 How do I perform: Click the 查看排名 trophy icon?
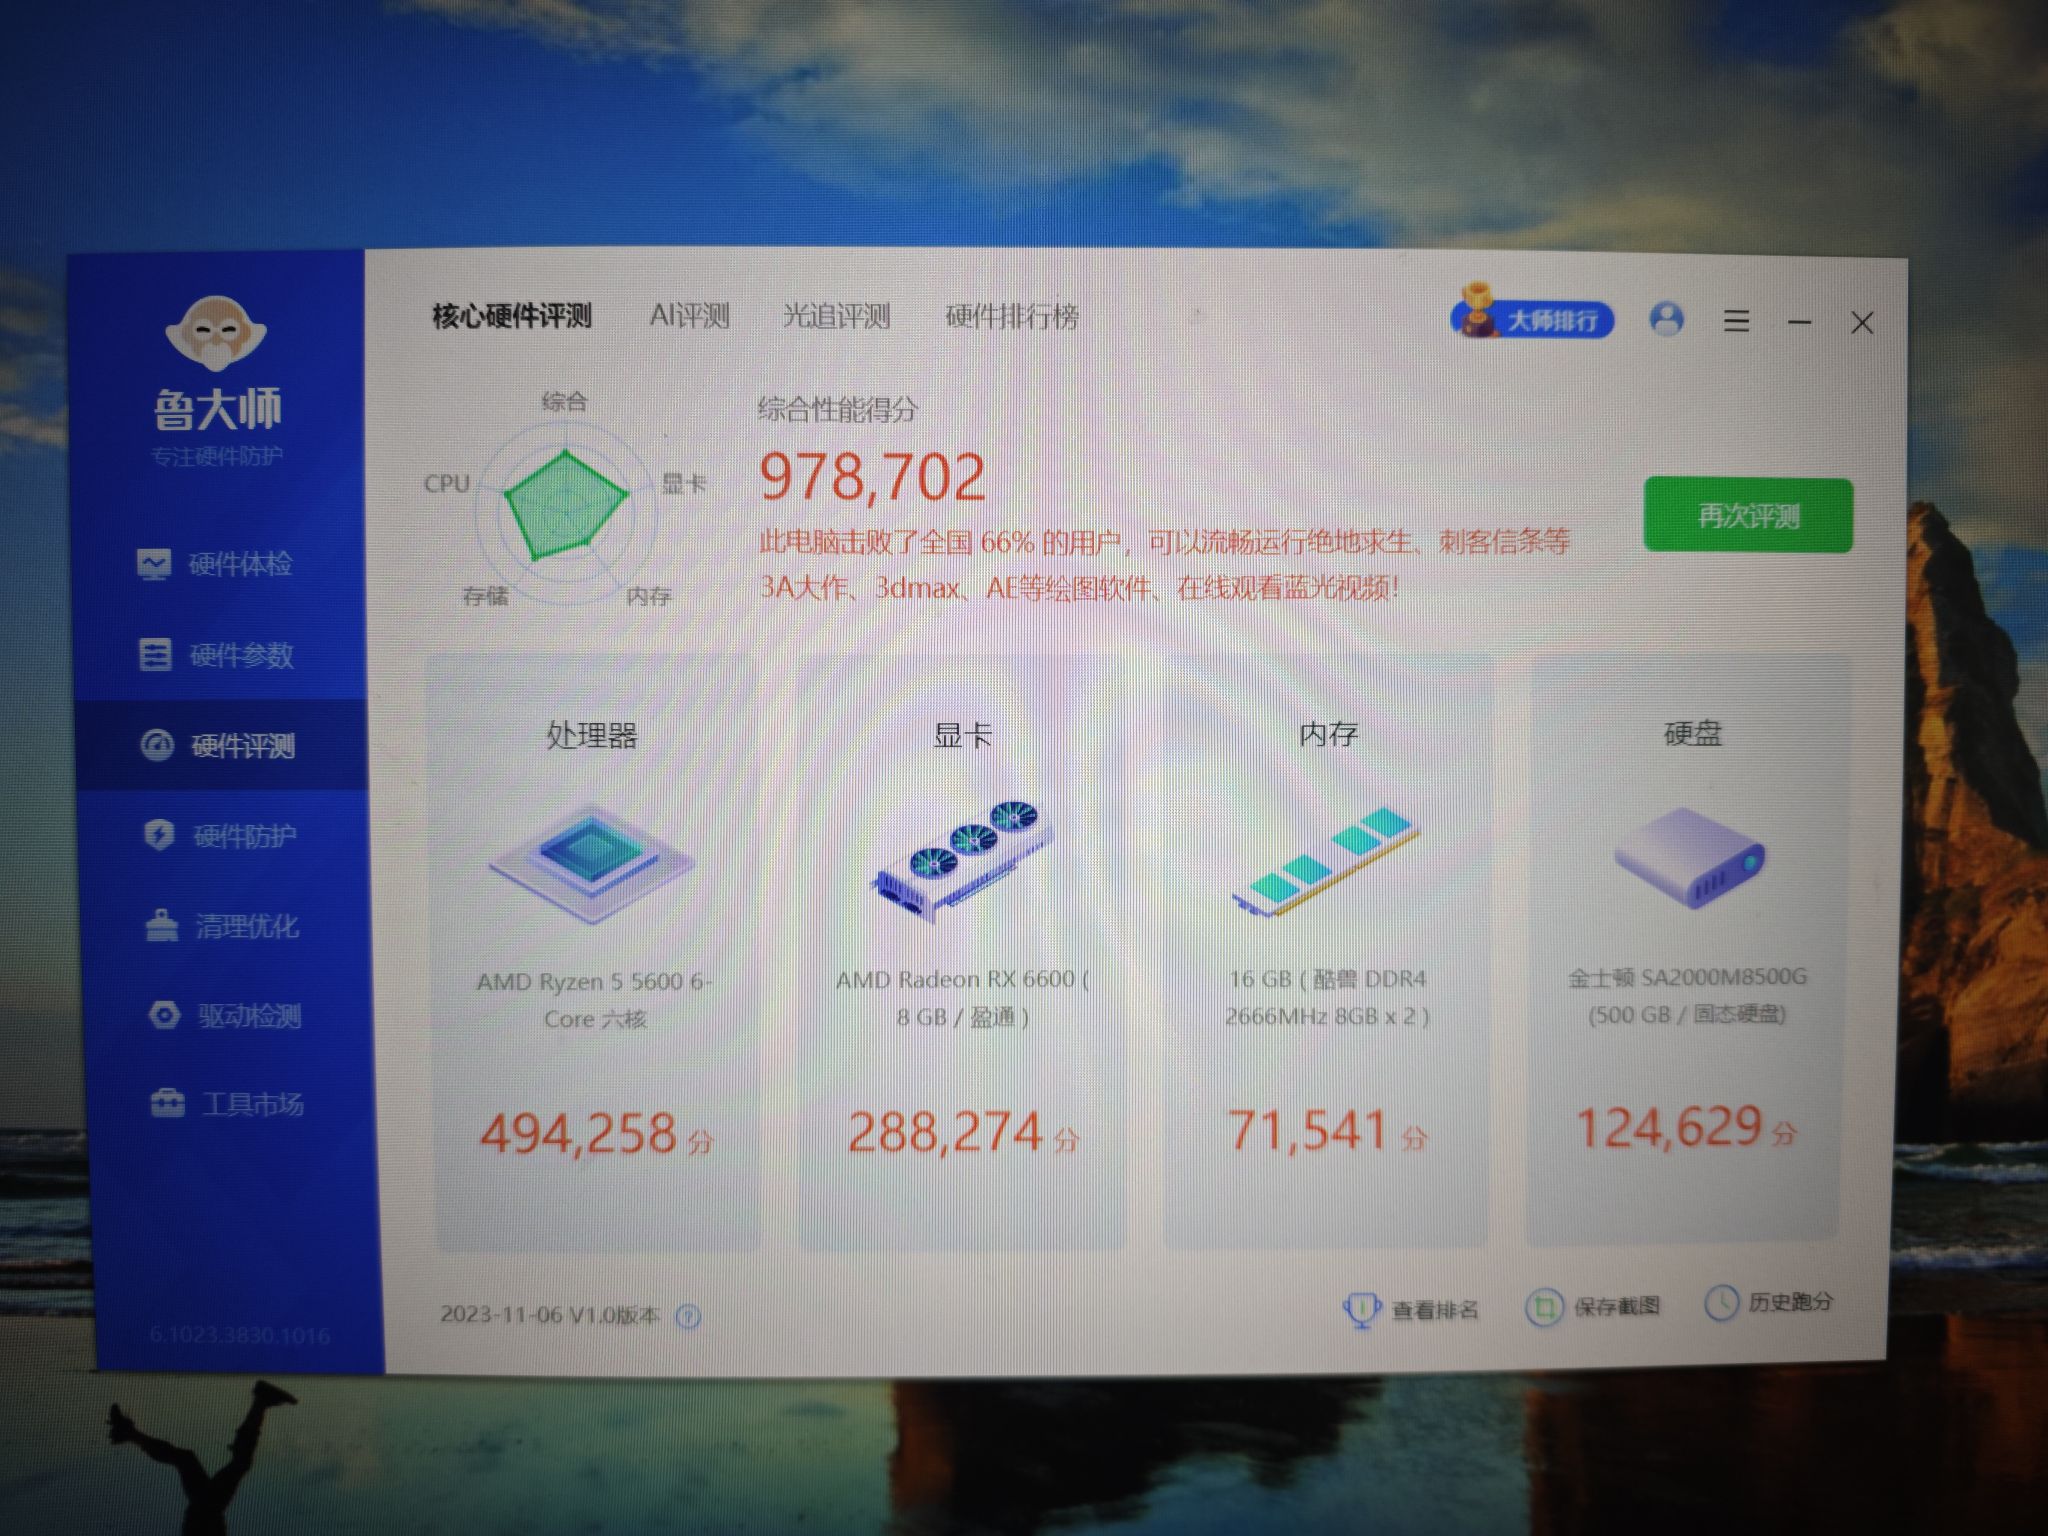1361,1309
